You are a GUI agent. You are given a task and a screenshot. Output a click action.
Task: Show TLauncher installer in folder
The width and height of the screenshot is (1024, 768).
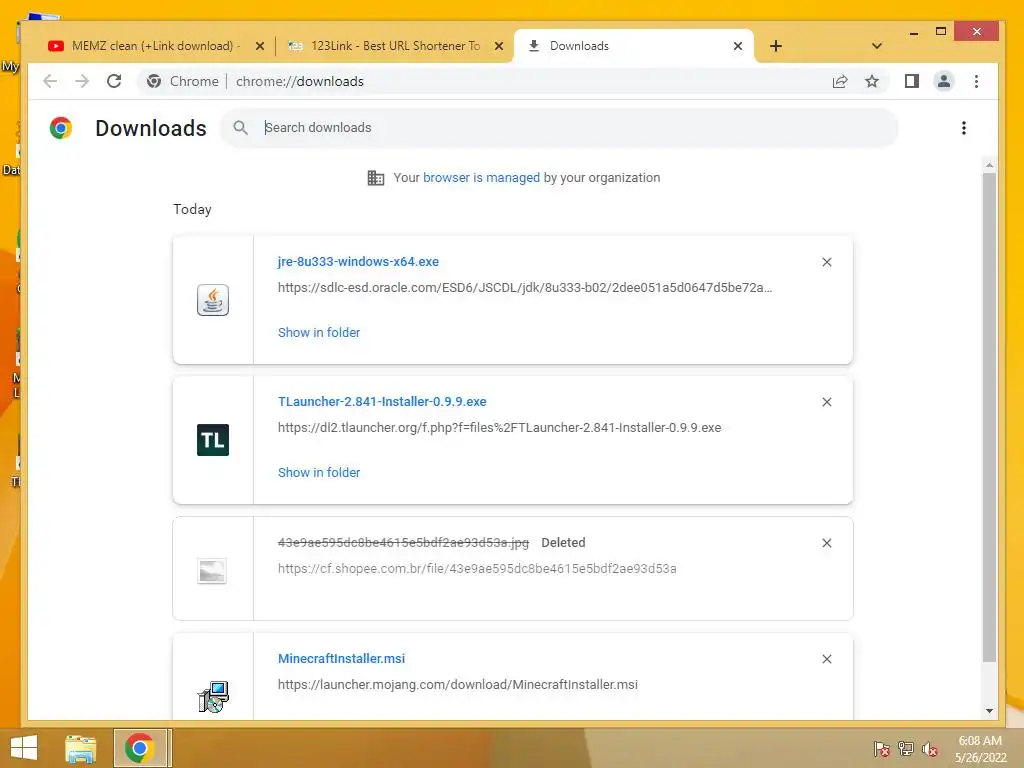coord(319,472)
